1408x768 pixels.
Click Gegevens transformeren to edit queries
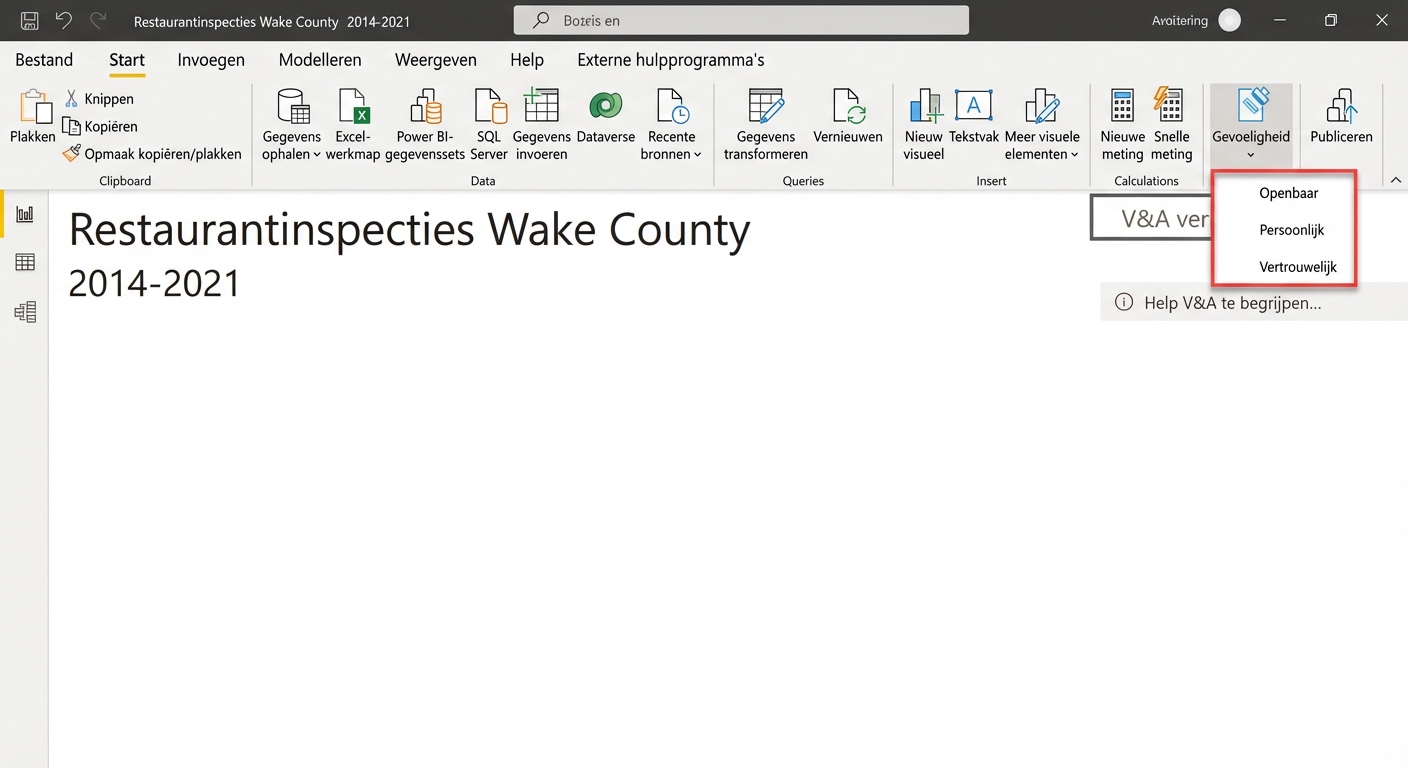click(765, 122)
